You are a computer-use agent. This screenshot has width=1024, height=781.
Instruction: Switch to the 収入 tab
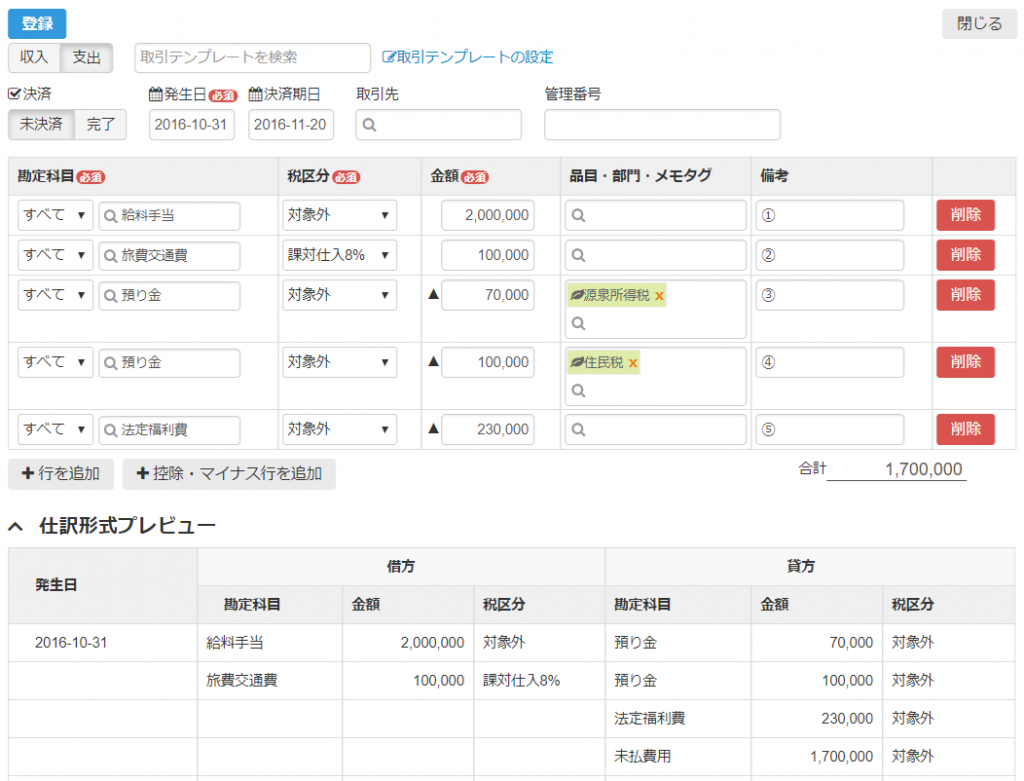coord(34,58)
